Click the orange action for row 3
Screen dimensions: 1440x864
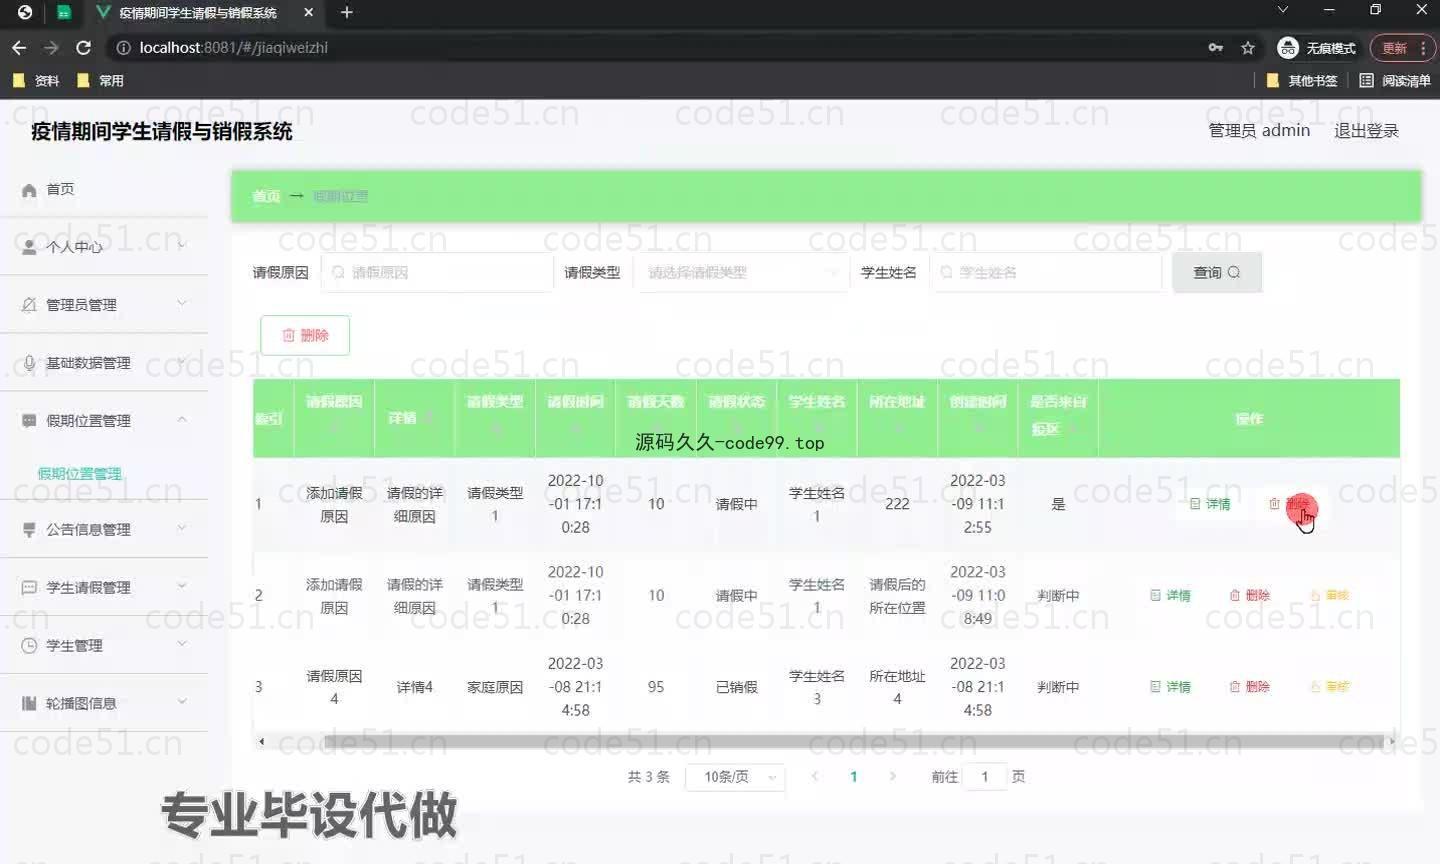(x=1330, y=687)
